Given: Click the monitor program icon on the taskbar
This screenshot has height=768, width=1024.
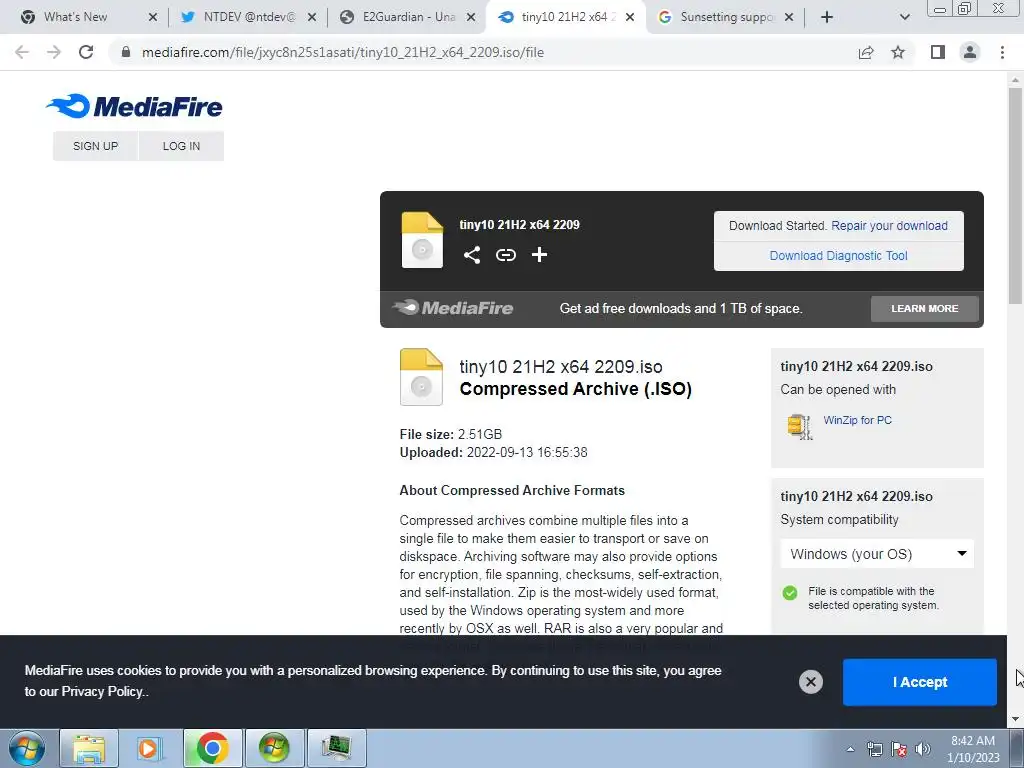Looking at the screenshot, I should click(336, 748).
